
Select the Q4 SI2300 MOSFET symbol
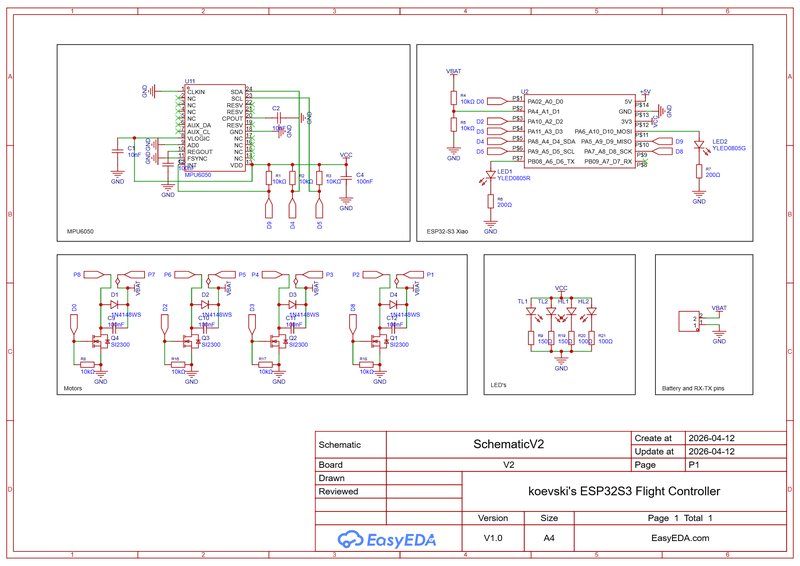point(100,340)
